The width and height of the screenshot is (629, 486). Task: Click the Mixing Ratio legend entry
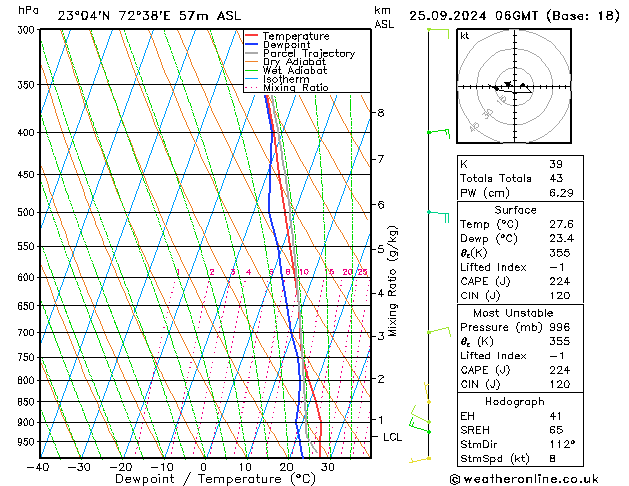[287, 88]
